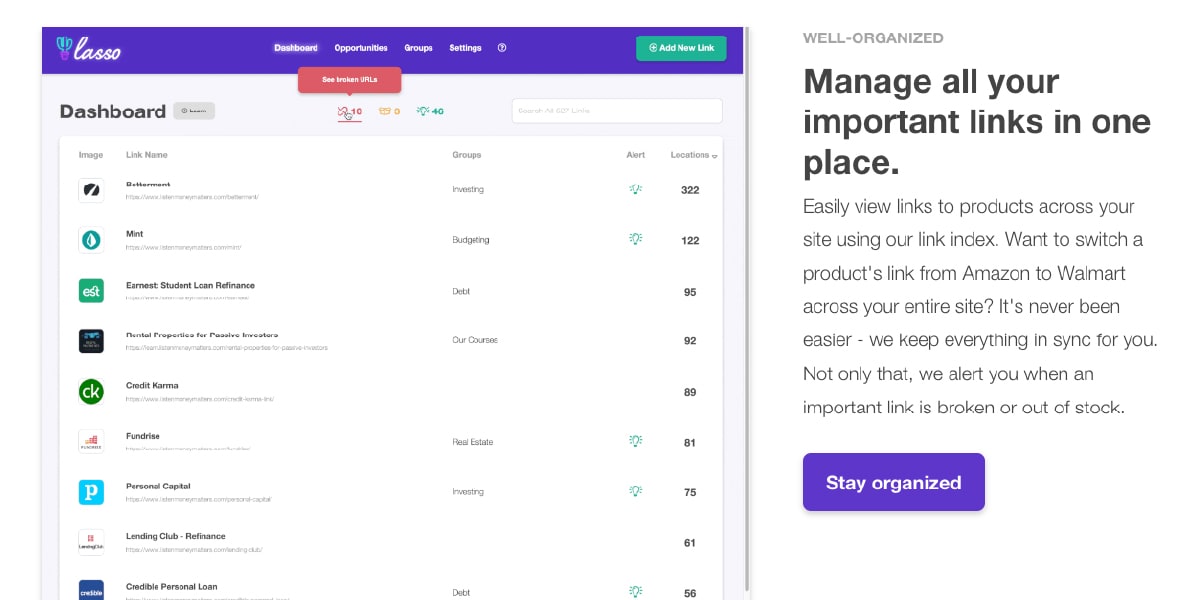Viewport: 1200px width, 600px height.
Task: Open Credible Personal Loan link
Action: click(172, 587)
